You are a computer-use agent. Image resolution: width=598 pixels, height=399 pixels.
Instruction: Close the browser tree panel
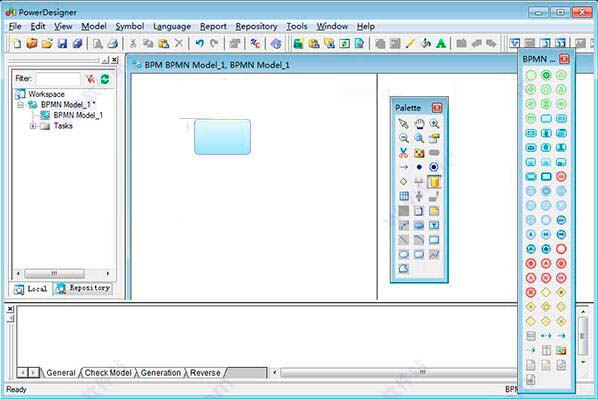coord(115,60)
